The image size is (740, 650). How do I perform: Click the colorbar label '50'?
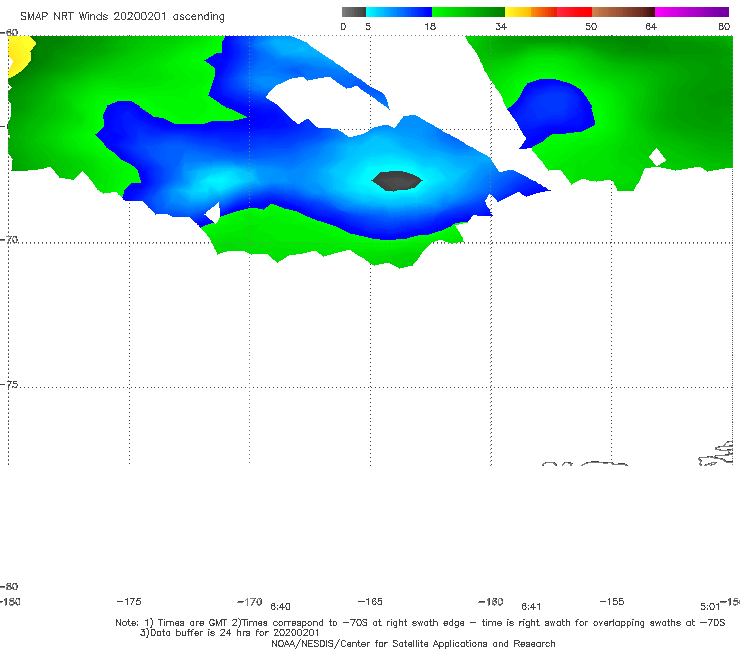tap(591, 26)
